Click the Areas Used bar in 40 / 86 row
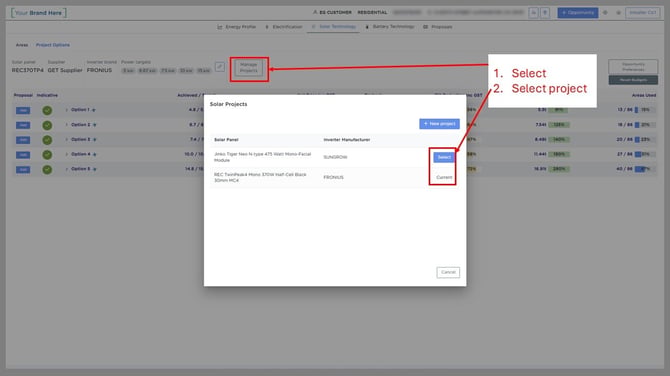Screen dimensions: 670x376 click(645, 169)
